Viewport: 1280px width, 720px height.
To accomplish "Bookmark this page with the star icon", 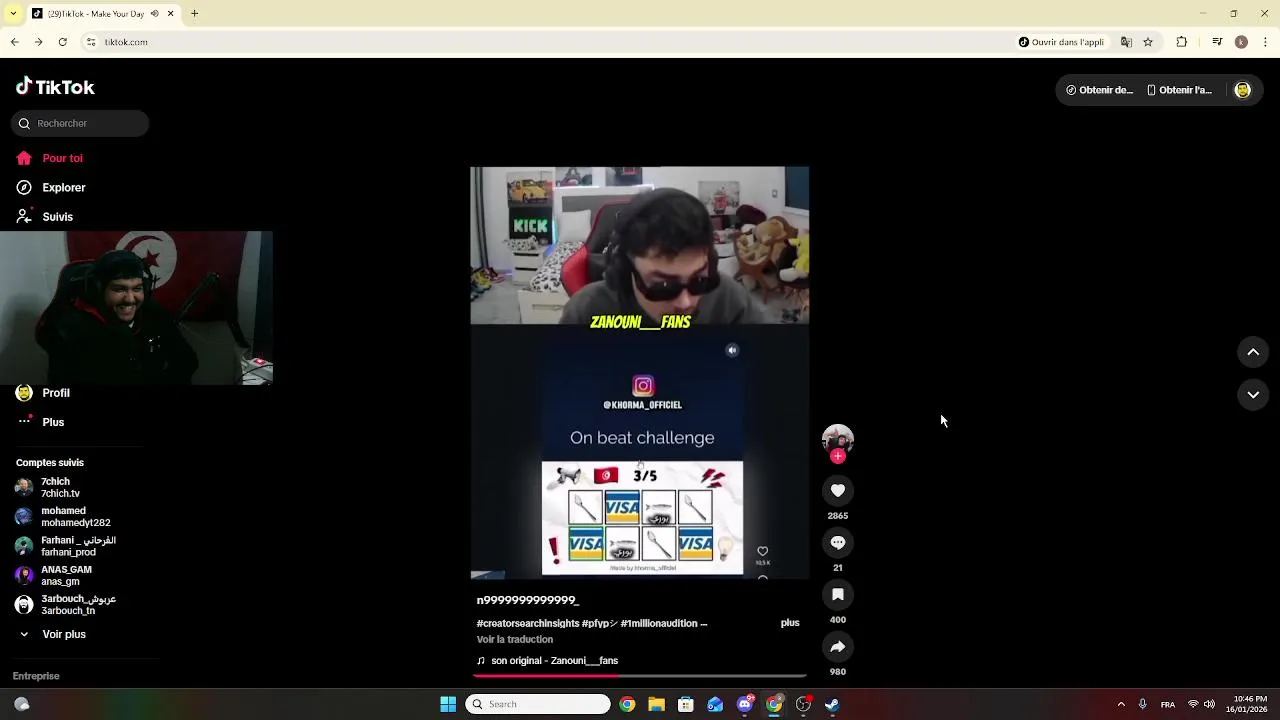I will [1148, 42].
